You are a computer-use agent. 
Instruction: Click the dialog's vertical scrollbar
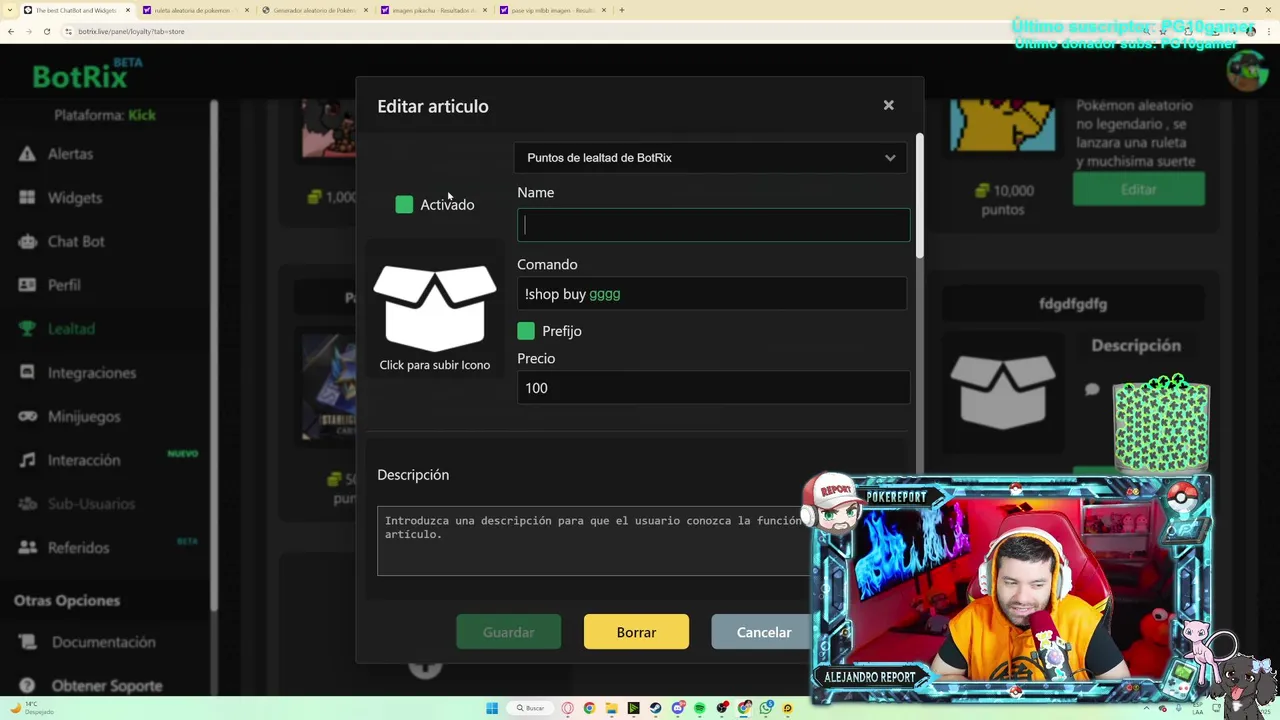click(919, 196)
